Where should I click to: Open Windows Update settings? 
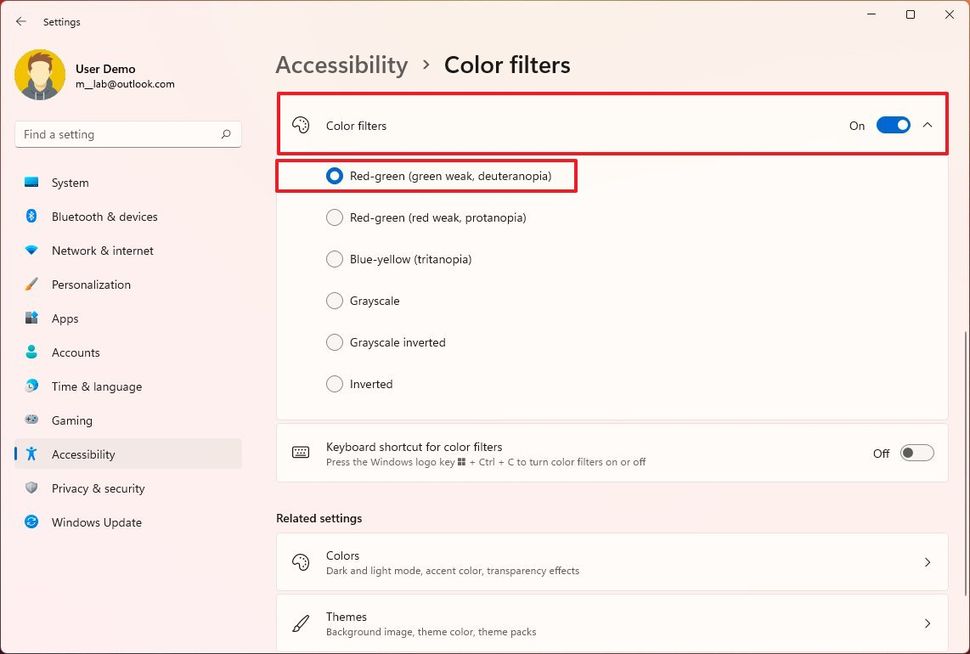[x=96, y=522]
